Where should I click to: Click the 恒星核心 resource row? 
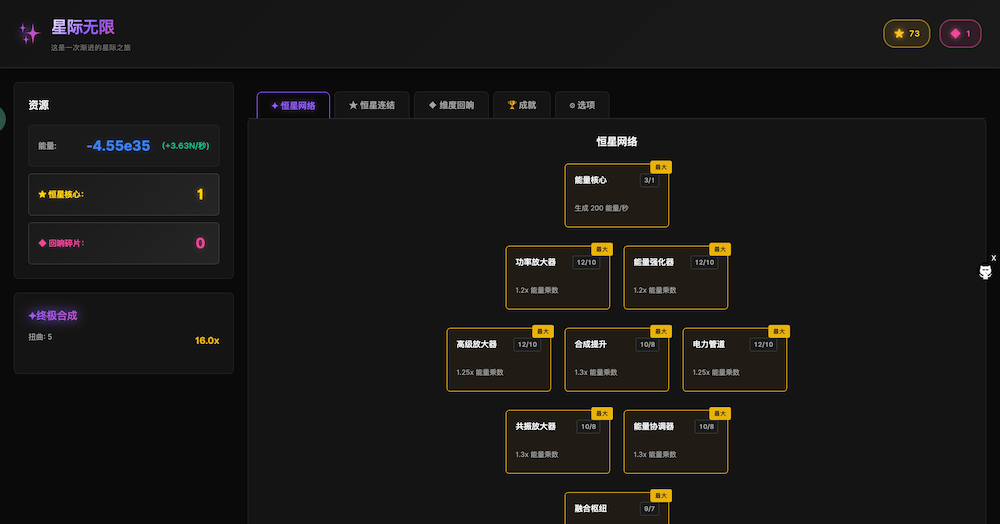click(123, 194)
